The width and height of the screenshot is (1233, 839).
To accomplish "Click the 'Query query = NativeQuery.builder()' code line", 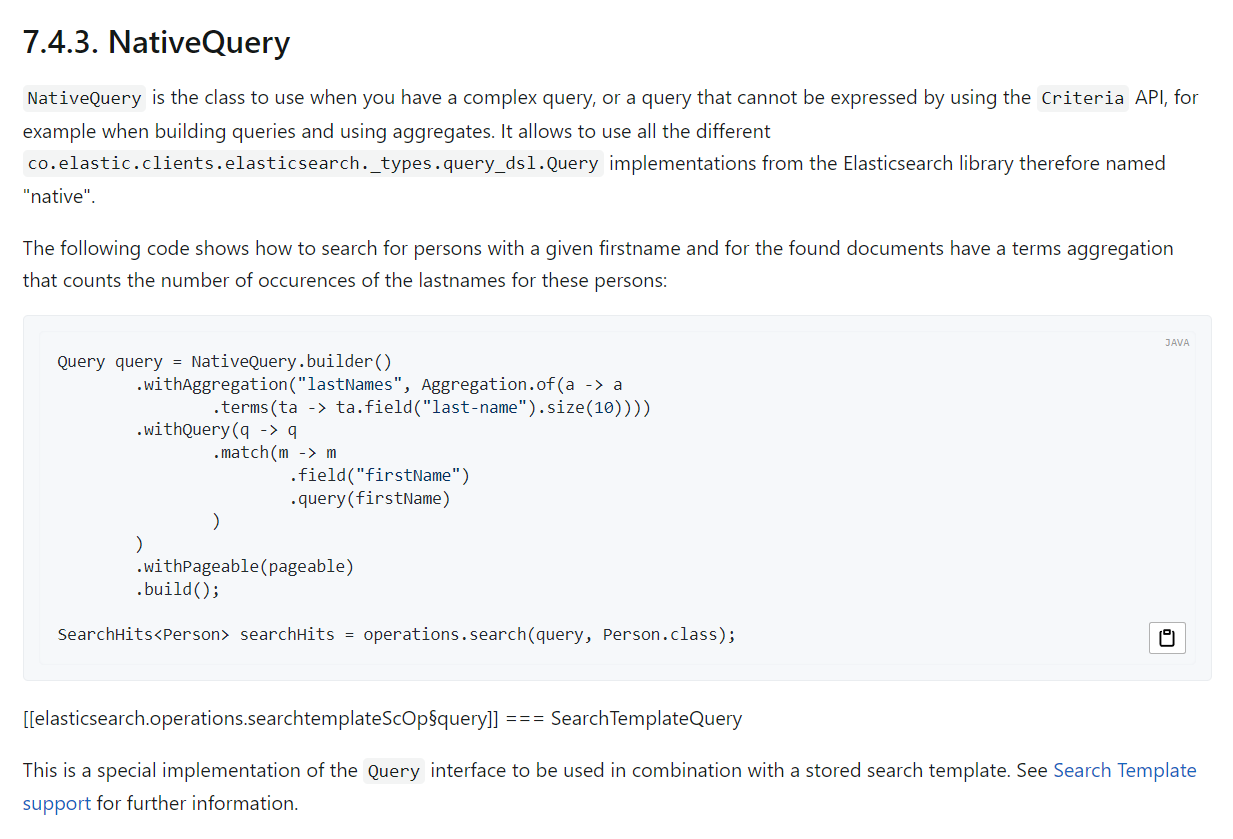I will click(225, 361).
